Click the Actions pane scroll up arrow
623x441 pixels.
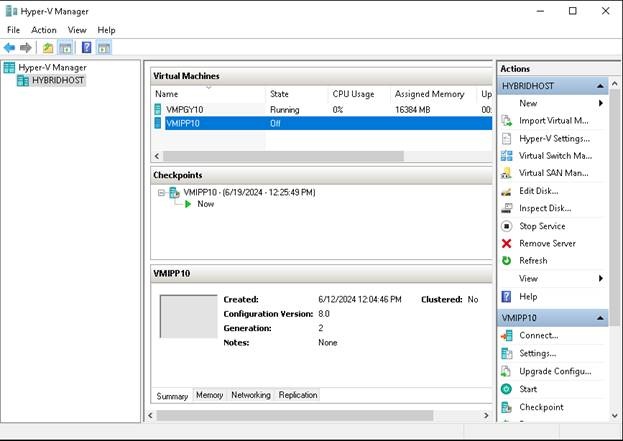pos(615,84)
